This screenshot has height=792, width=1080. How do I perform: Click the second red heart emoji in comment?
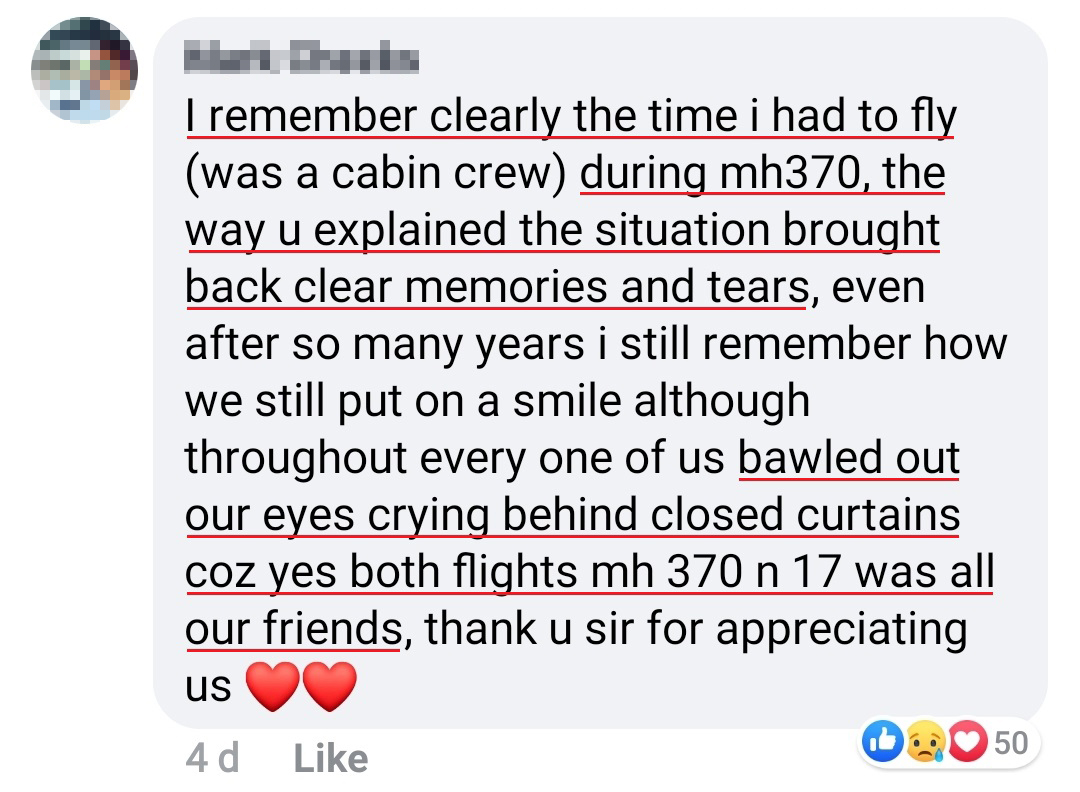329,688
